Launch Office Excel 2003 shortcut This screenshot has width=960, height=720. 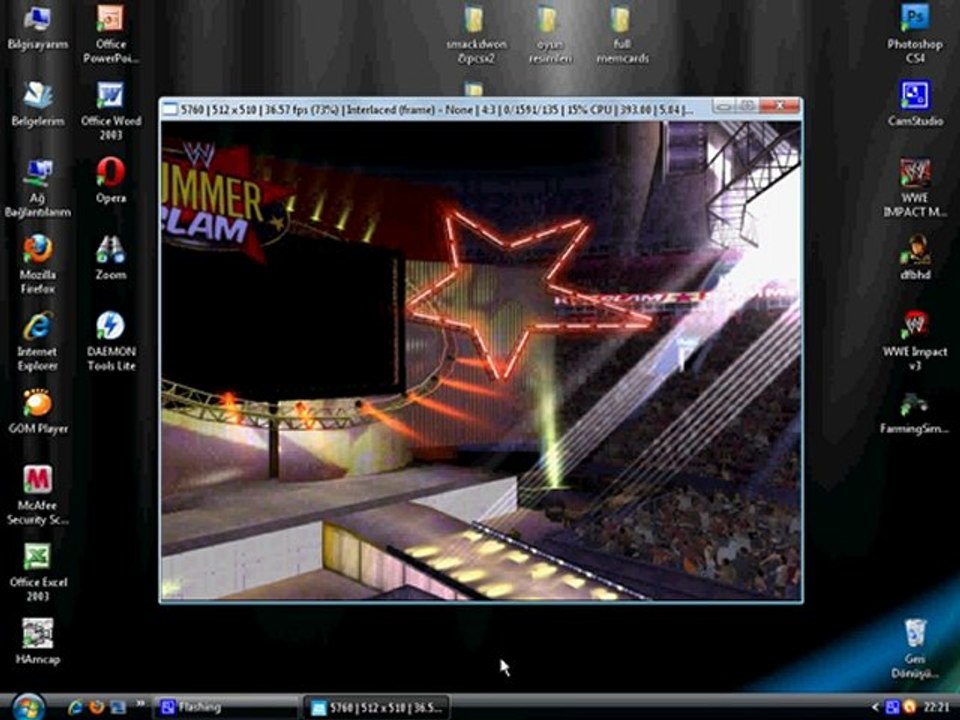(x=37, y=572)
